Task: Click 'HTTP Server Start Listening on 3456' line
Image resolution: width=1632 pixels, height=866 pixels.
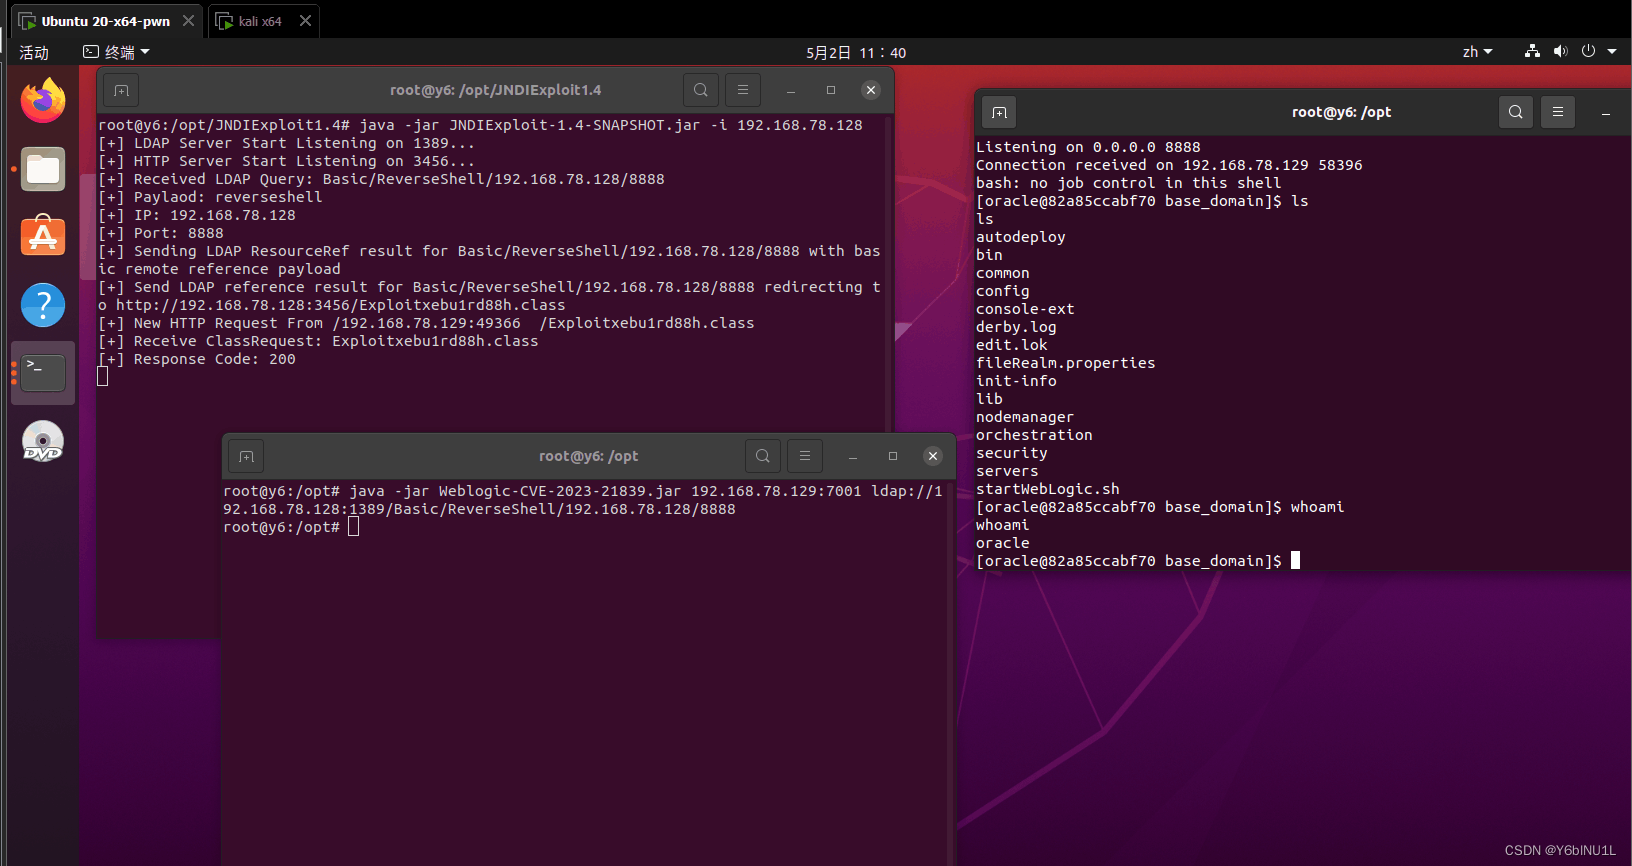Action: click(x=287, y=161)
